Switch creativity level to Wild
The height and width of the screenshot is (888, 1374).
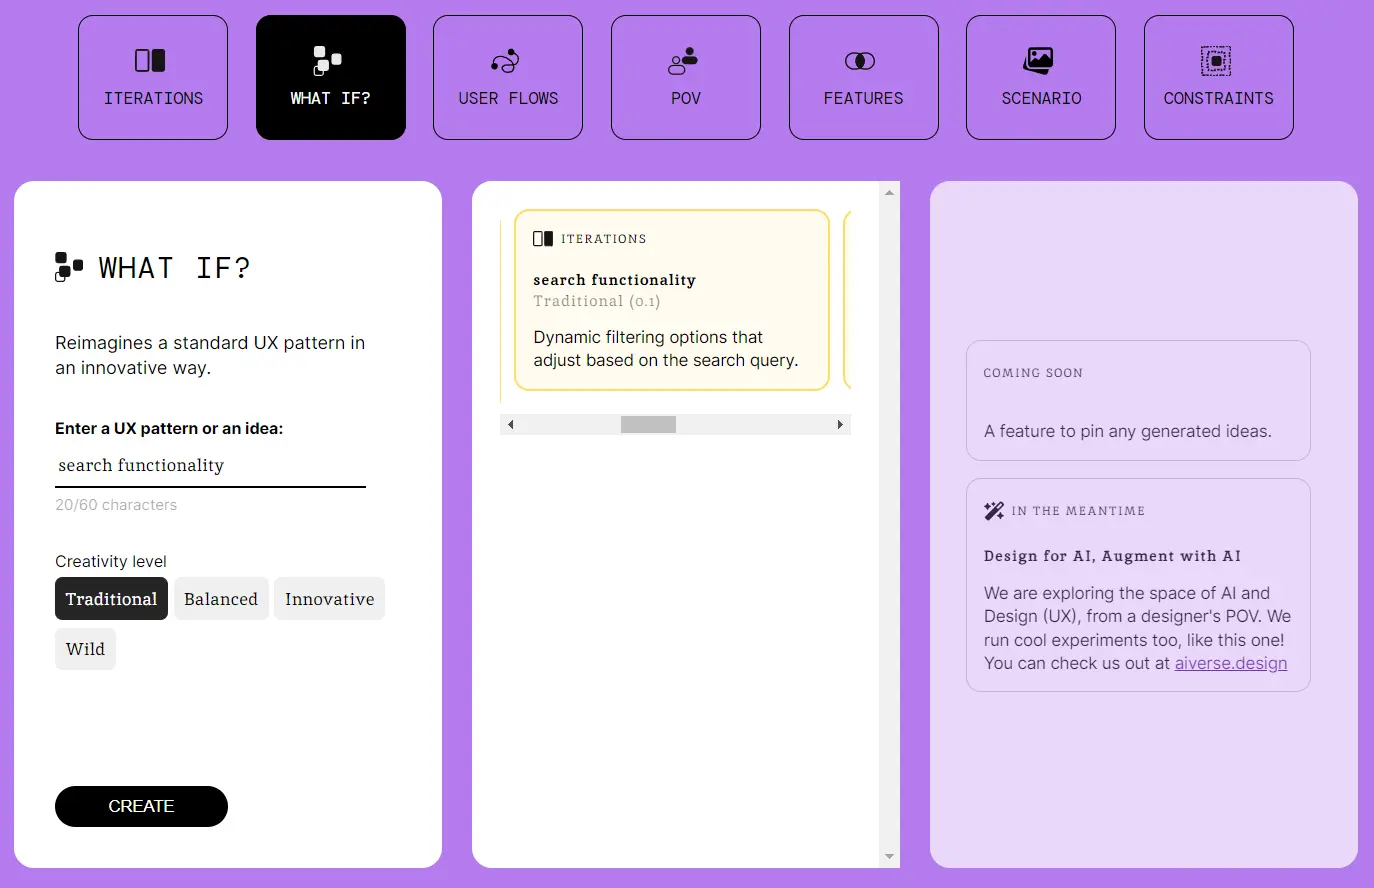pos(85,649)
